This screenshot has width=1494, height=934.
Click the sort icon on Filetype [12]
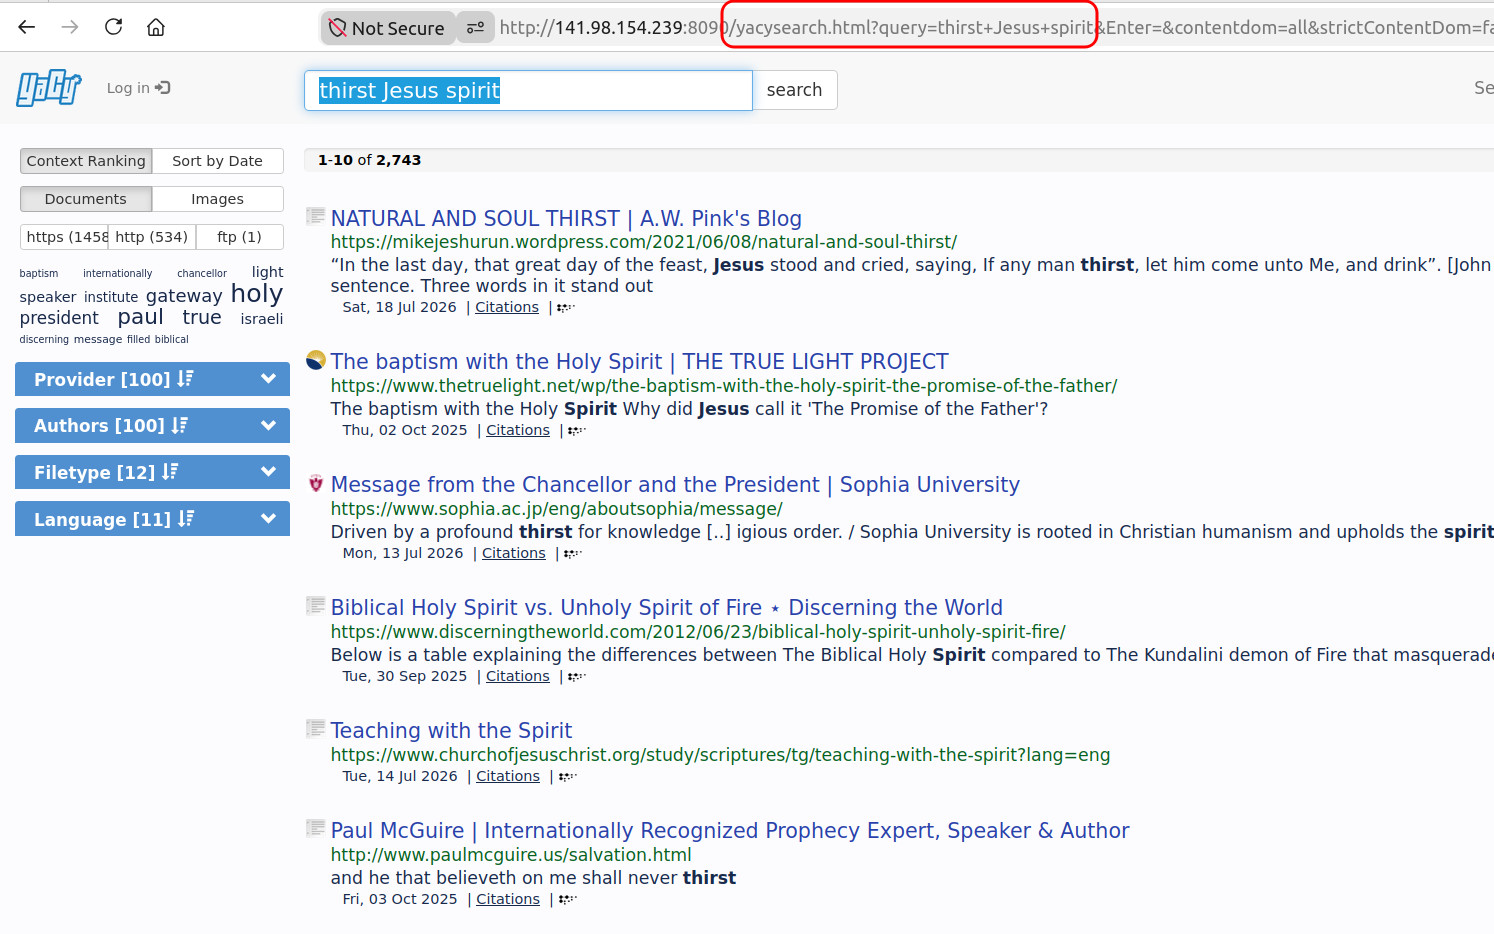170,472
